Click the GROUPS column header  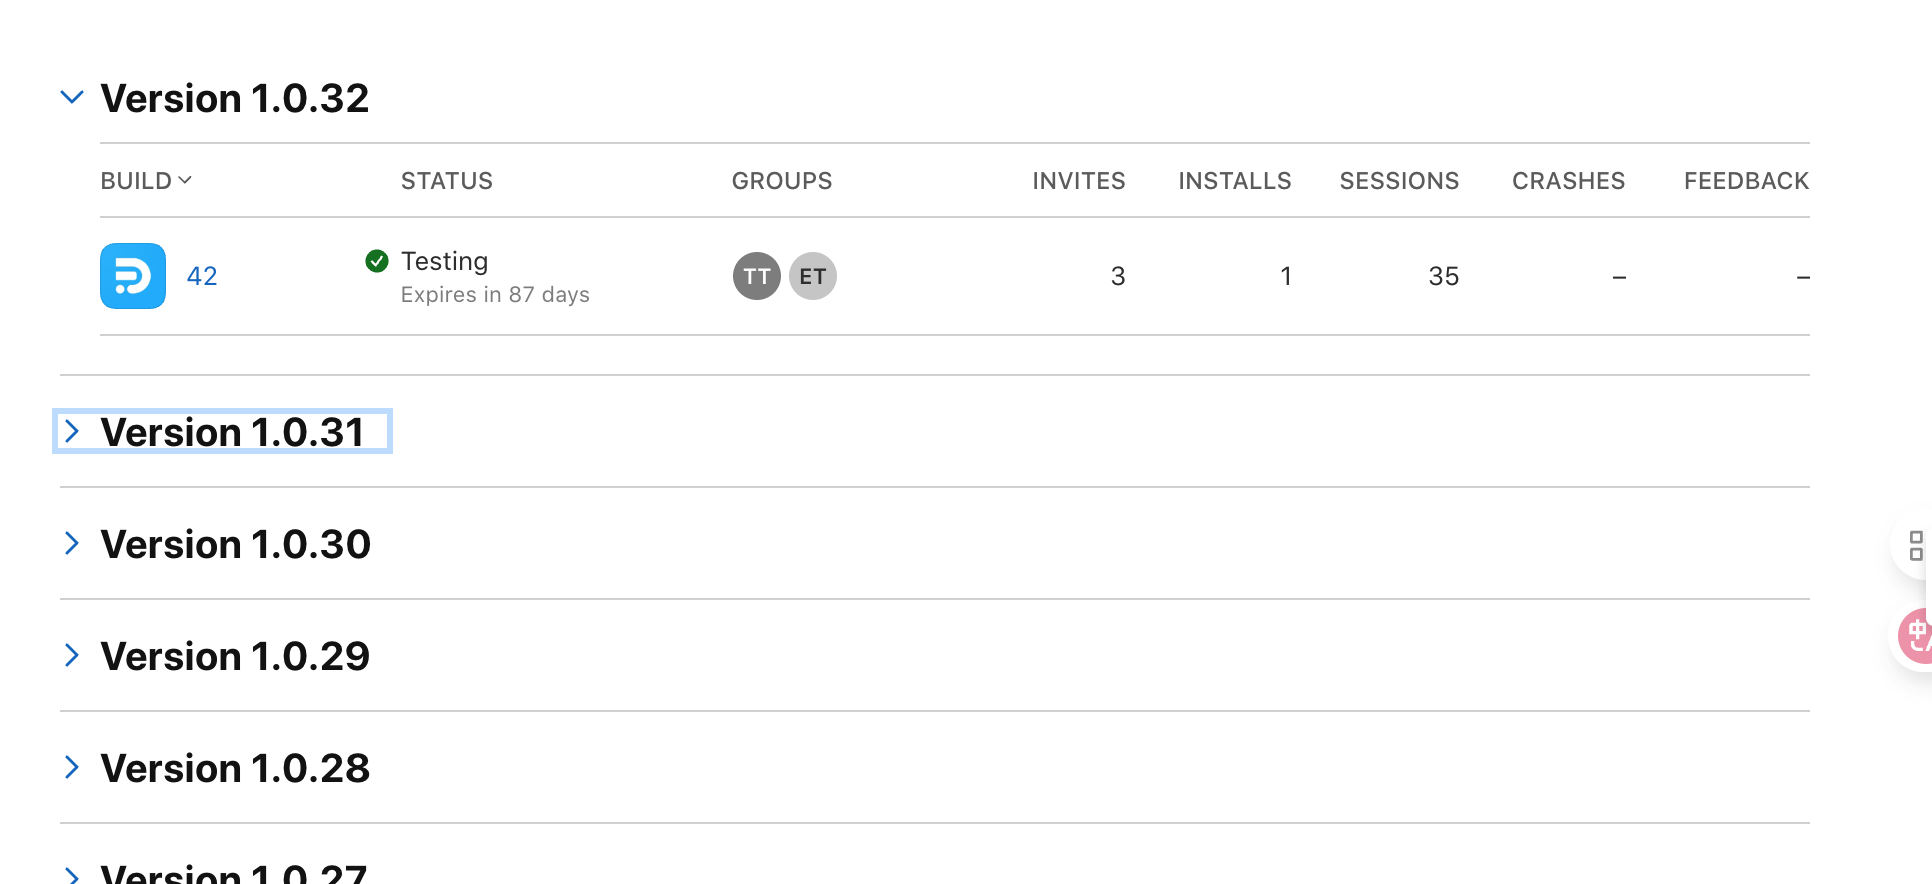pos(782,181)
